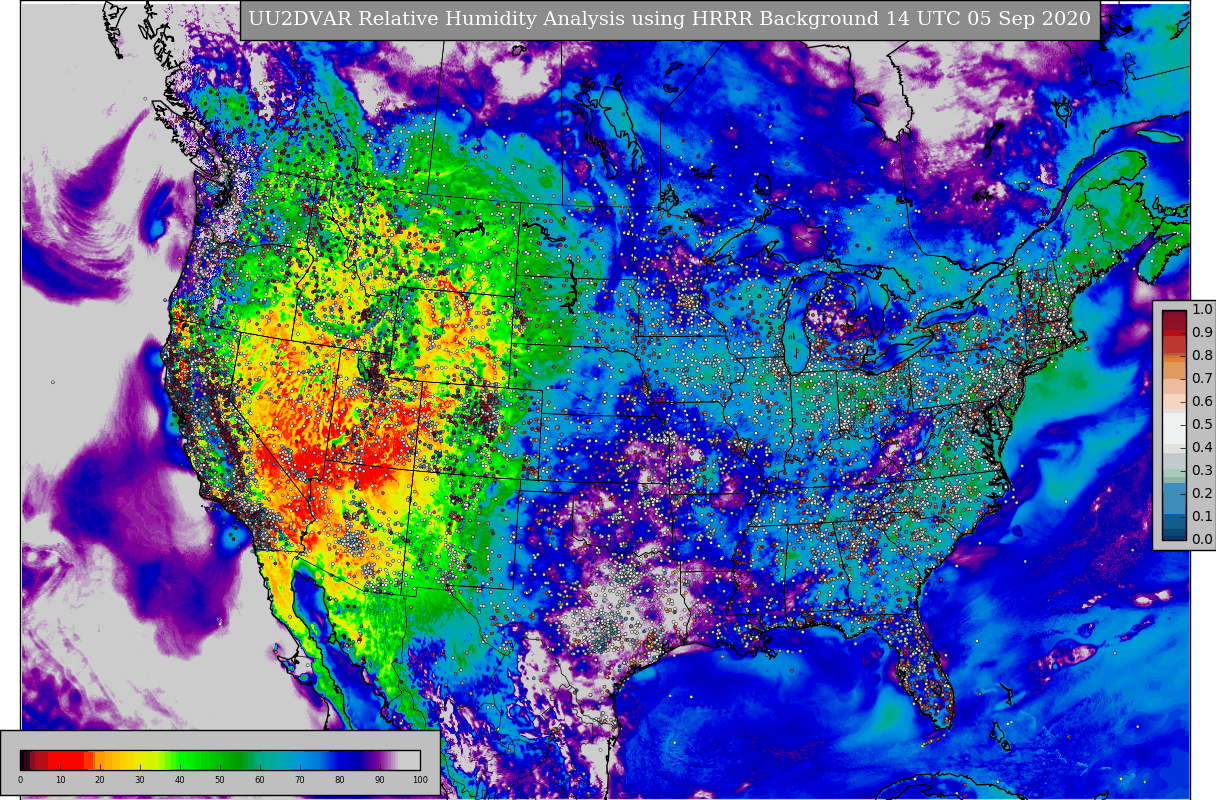The image size is (1216, 800).
Task: Click the 0.3 label on the vertical scale
Action: (1202, 471)
